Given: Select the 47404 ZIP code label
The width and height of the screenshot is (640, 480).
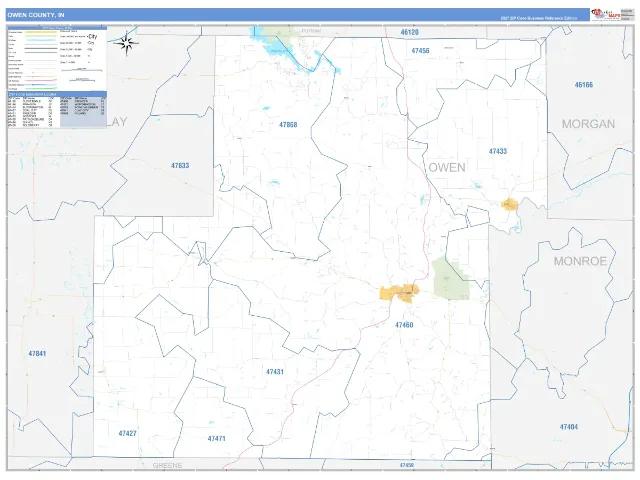Looking at the screenshot, I should click(569, 427).
